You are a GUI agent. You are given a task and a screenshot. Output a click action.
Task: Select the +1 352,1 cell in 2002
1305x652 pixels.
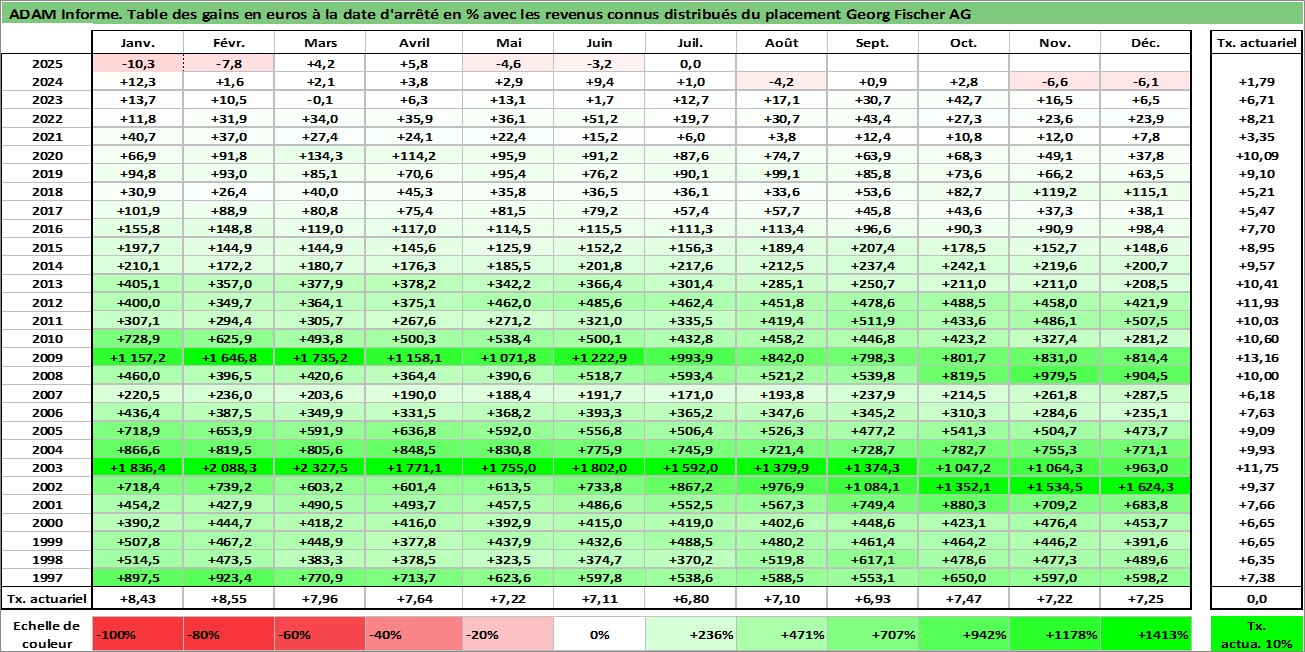pyautogui.click(x=962, y=485)
